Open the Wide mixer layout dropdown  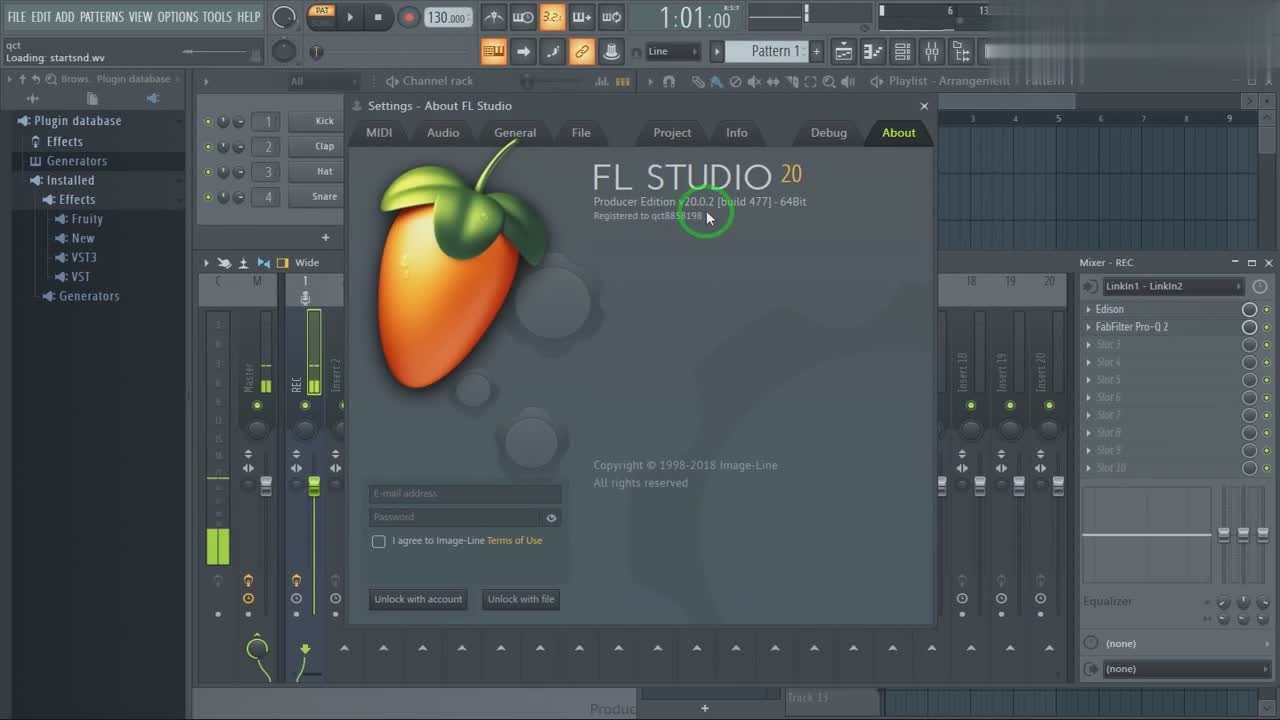click(306, 263)
